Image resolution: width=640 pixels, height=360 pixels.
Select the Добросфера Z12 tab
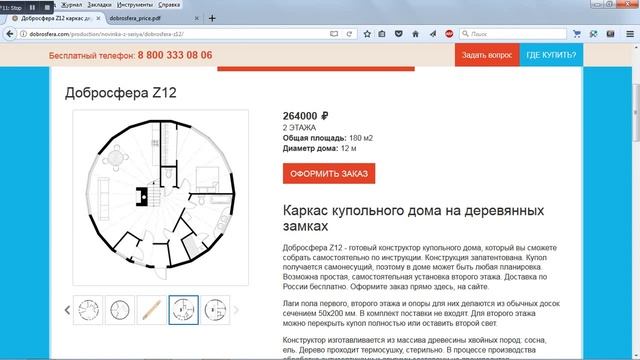click(55, 18)
